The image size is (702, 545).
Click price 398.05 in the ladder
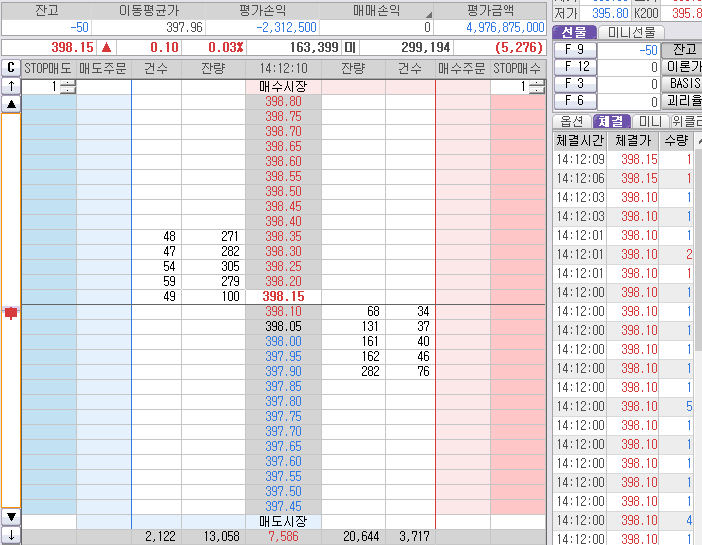pos(283,326)
